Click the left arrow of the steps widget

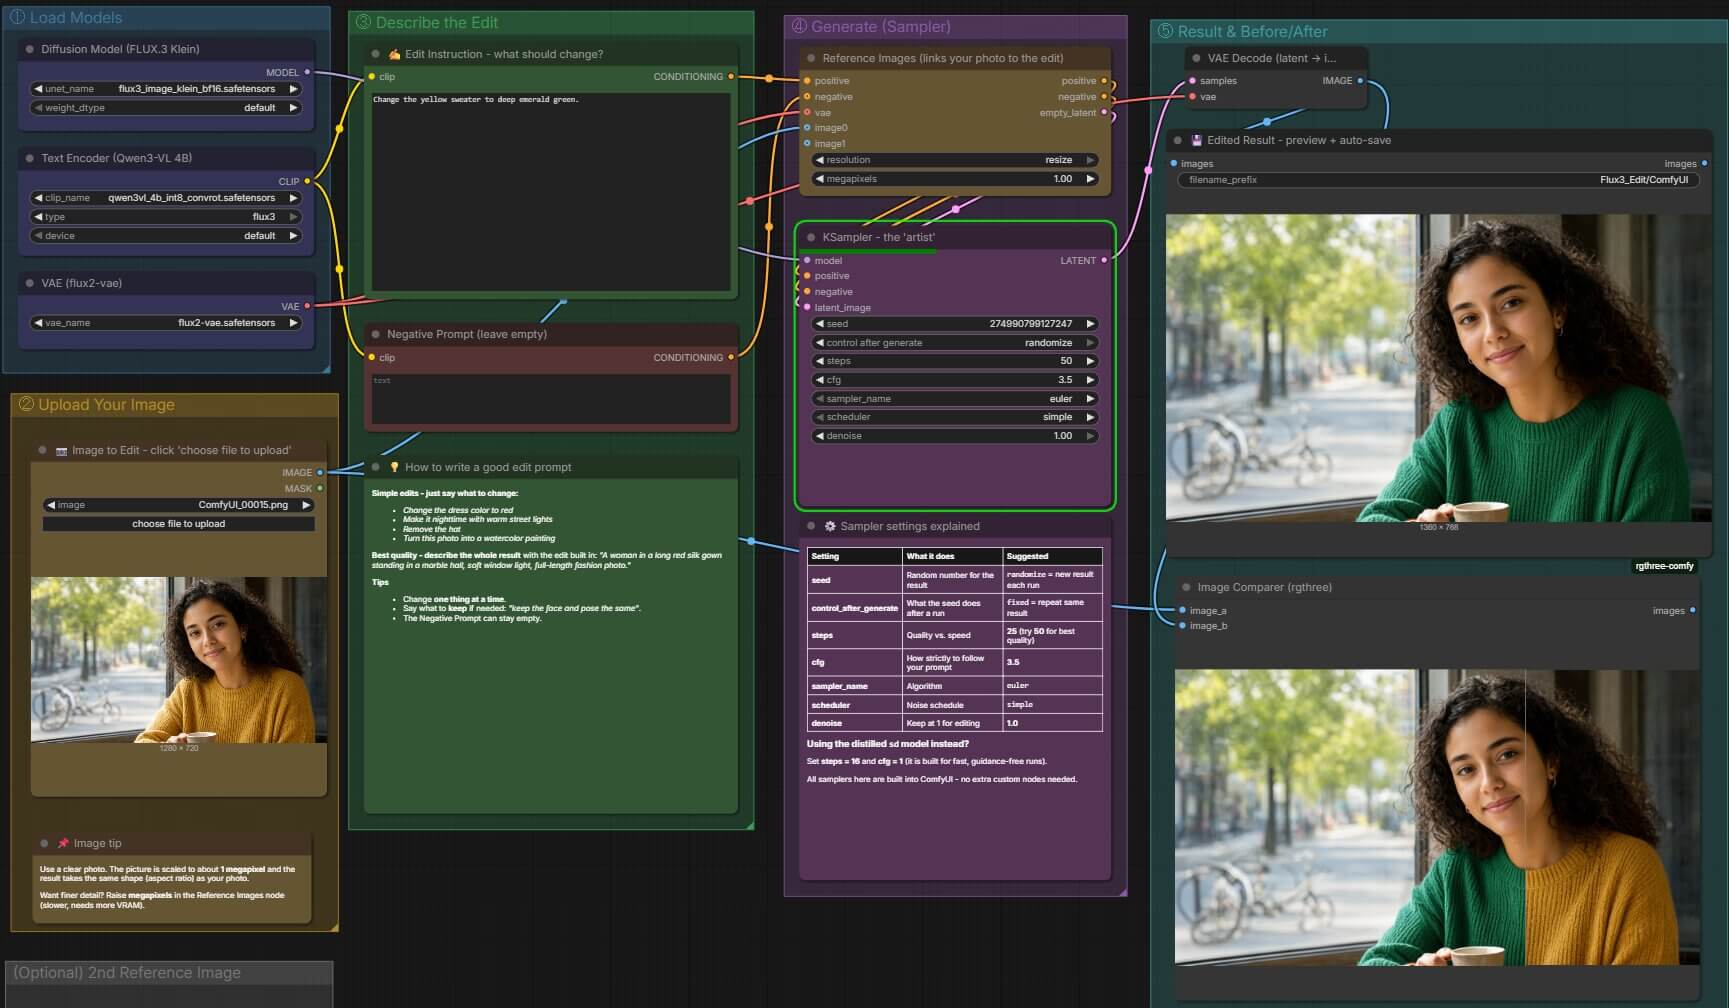[x=819, y=361]
